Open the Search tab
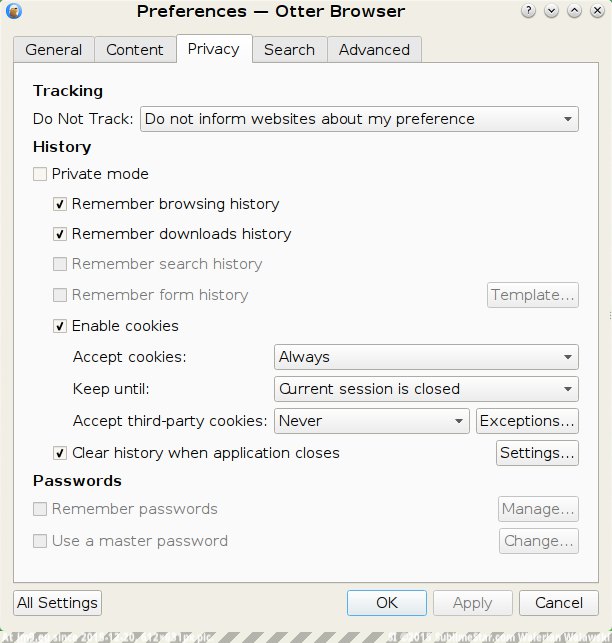612x643 pixels. coord(290,50)
